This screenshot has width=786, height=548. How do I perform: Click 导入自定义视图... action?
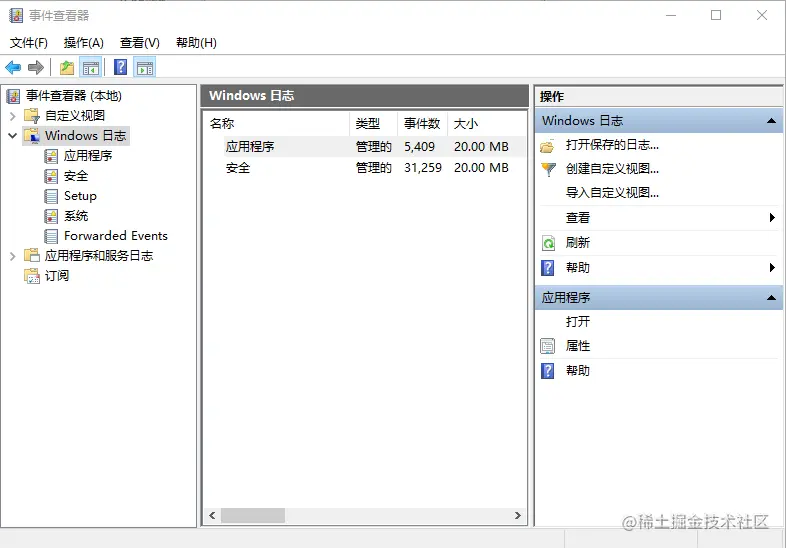point(612,193)
